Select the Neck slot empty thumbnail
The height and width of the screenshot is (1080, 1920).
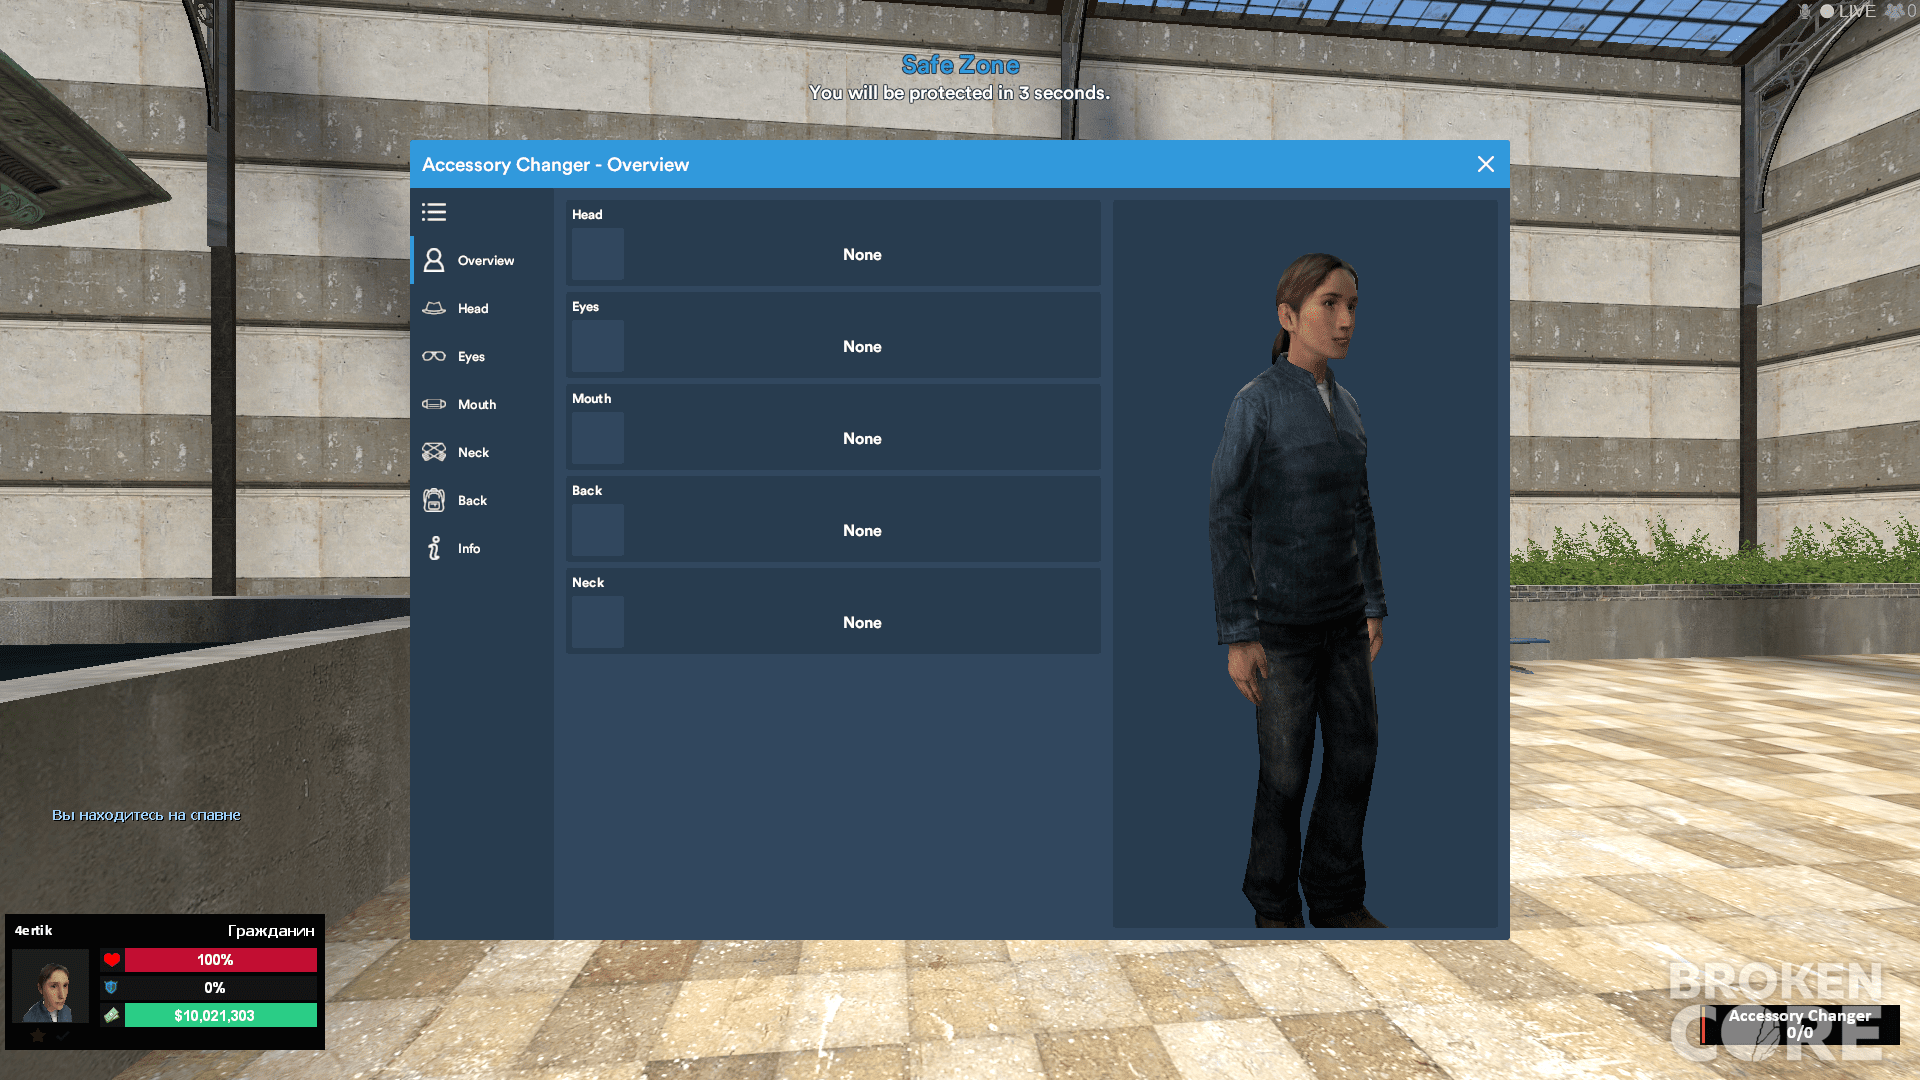598,622
